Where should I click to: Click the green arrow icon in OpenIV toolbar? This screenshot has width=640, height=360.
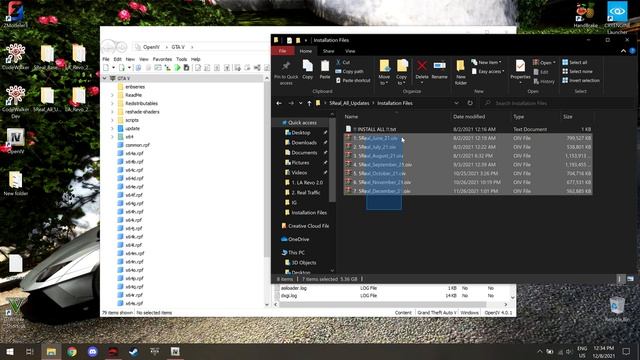point(177,68)
